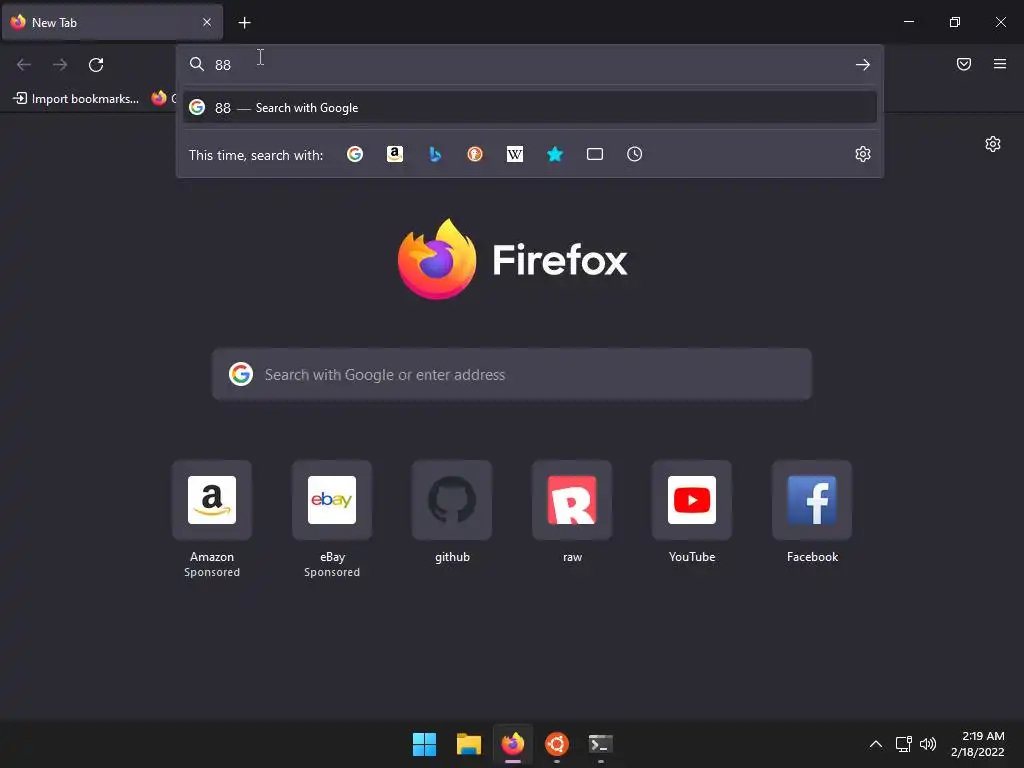Select '88 — Search with Google' suggestion
The width and height of the screenshot is (1024, 768).
coord(530,108)
